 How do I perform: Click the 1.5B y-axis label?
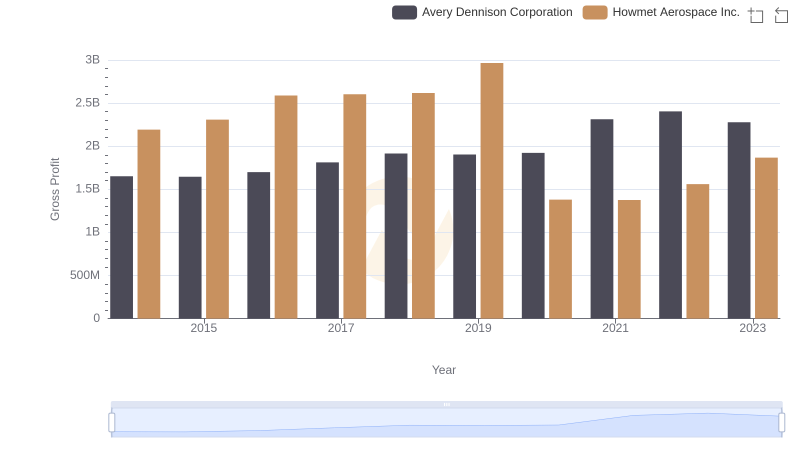point(88,189)
